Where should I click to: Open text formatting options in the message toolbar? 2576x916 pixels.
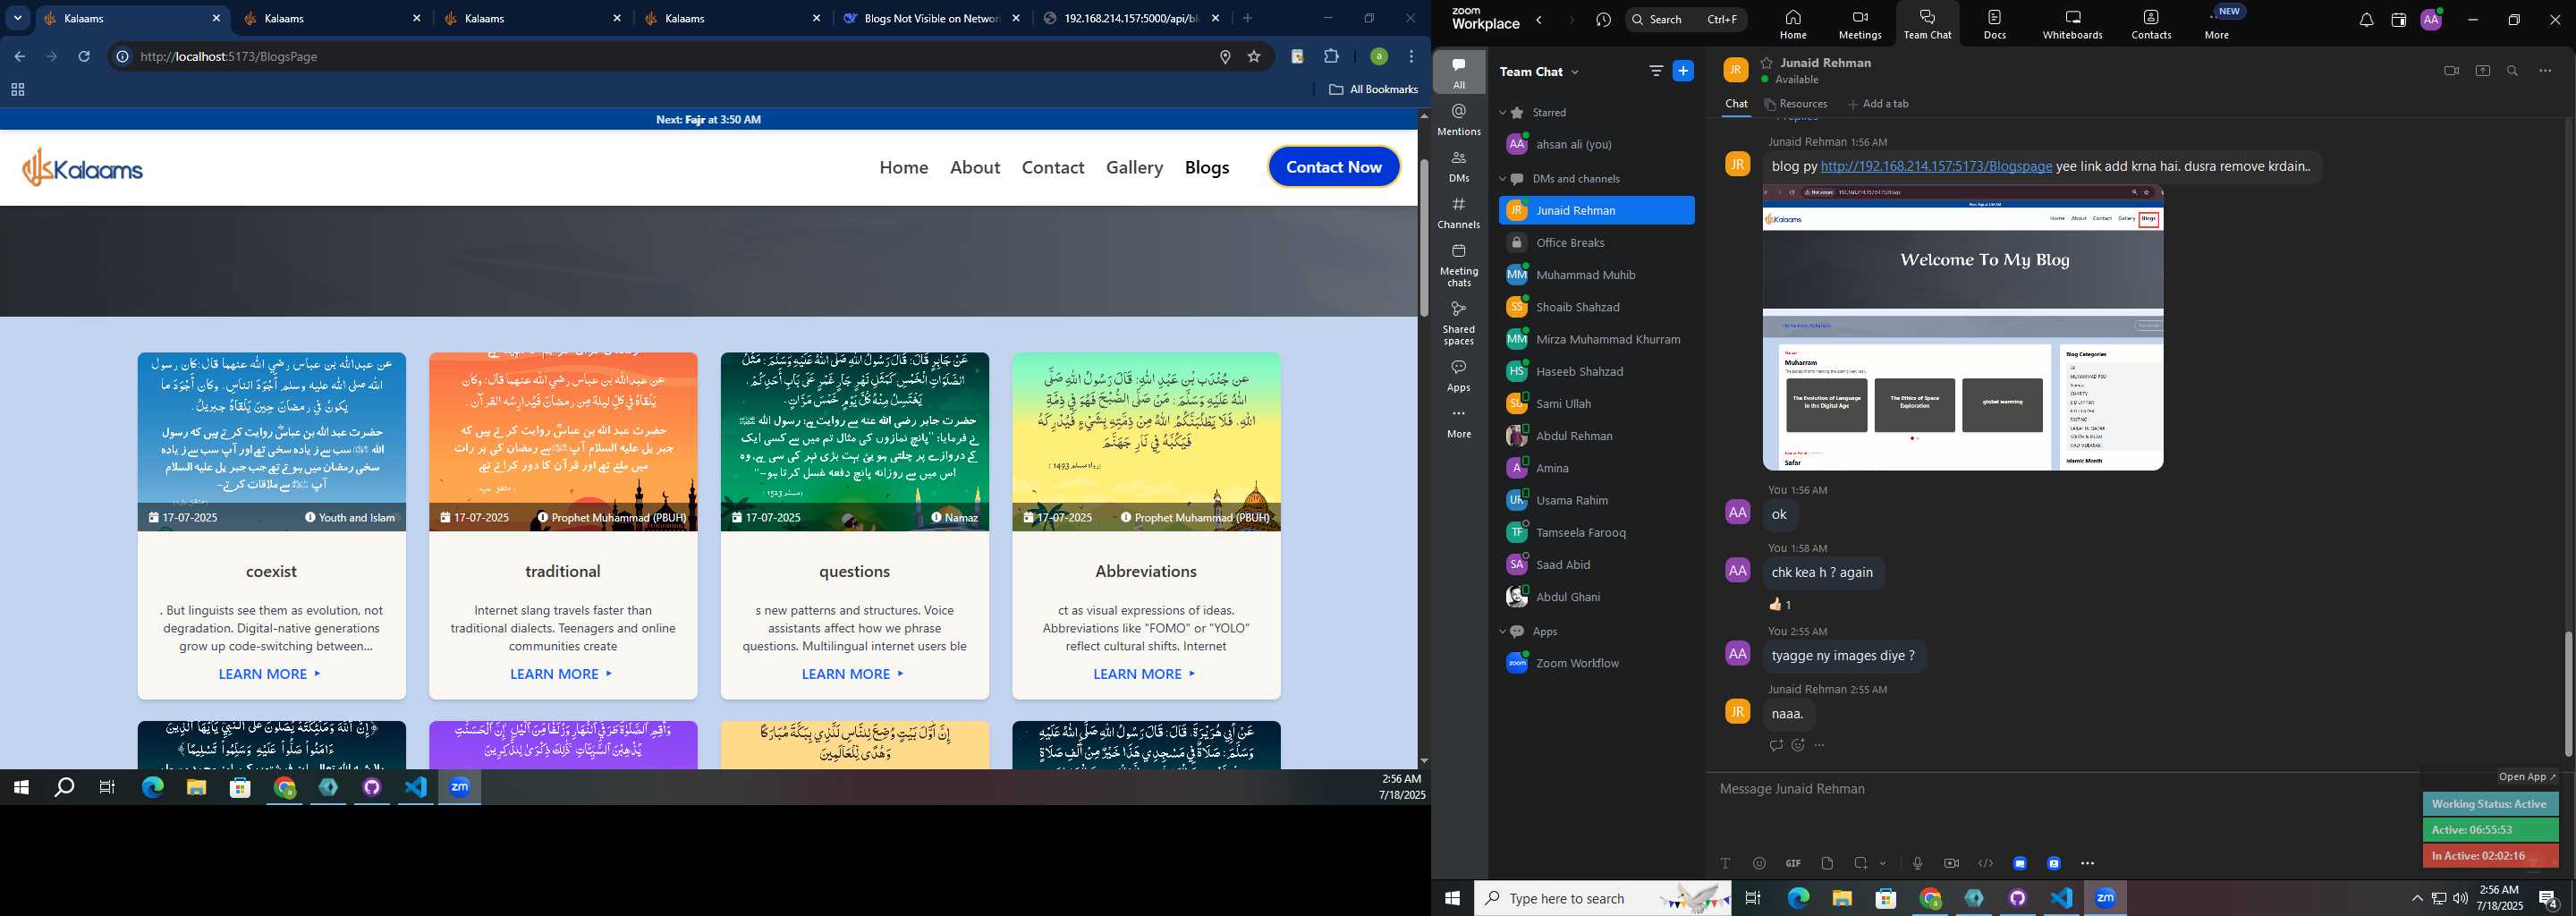(1725, 863)
